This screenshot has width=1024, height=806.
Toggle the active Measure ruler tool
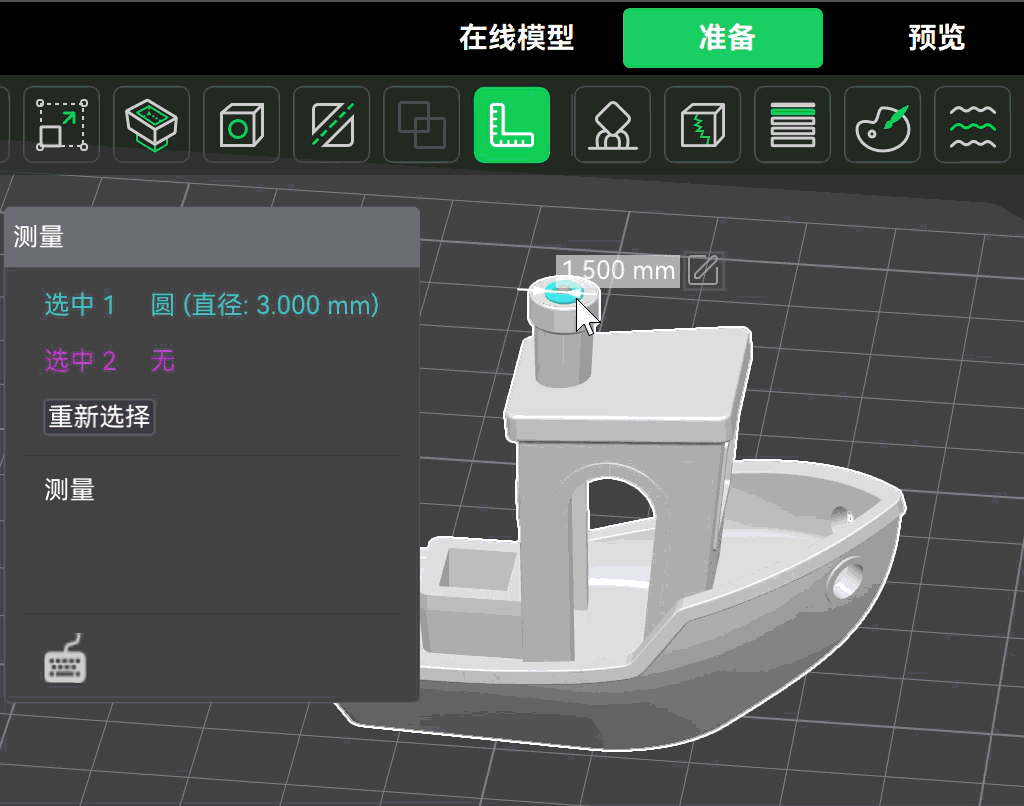click(511, 125)
